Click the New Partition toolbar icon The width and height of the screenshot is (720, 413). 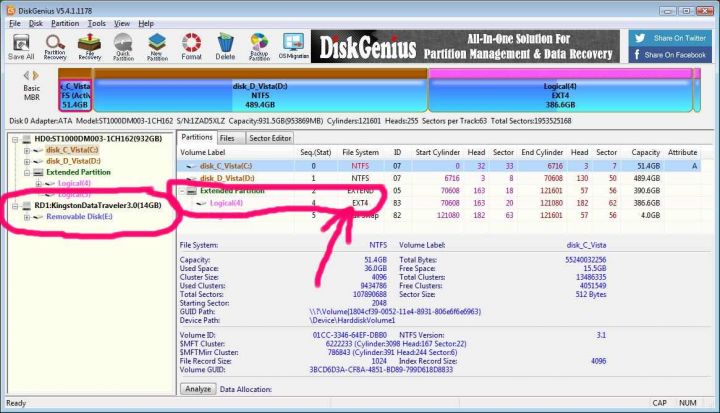[x=157, y=47]
